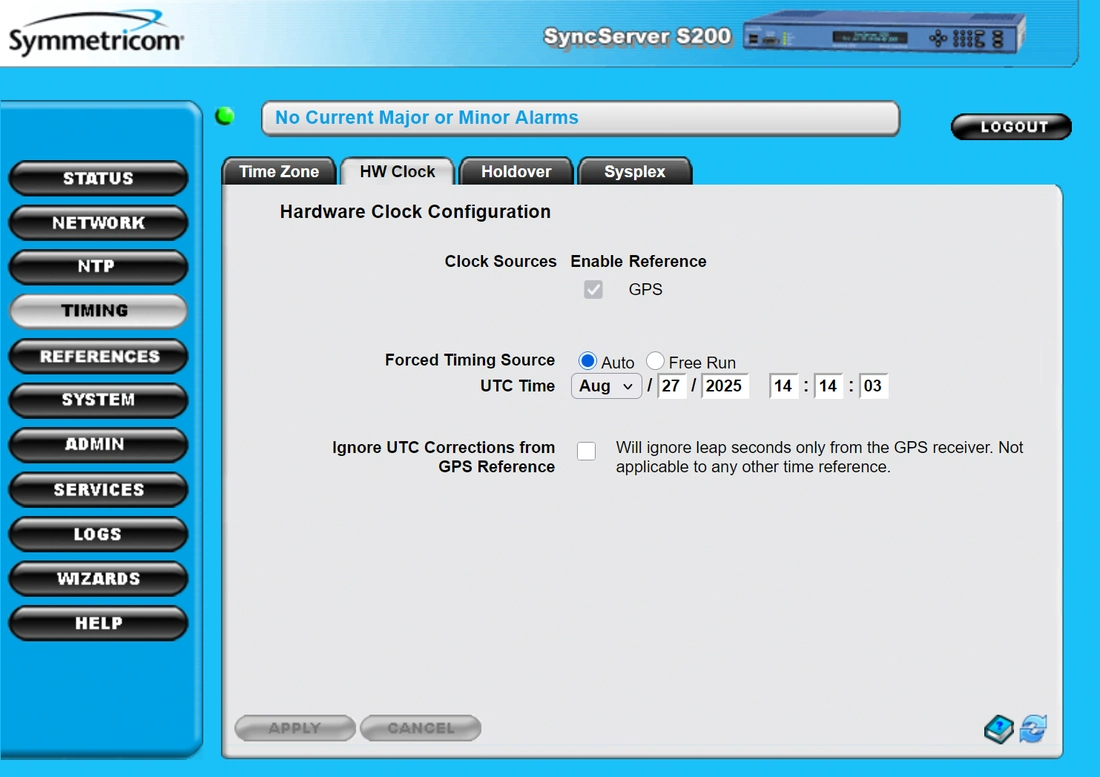Go to the ADMIN section
This screenshot has height=777, width=1100.
pos(98,445)
